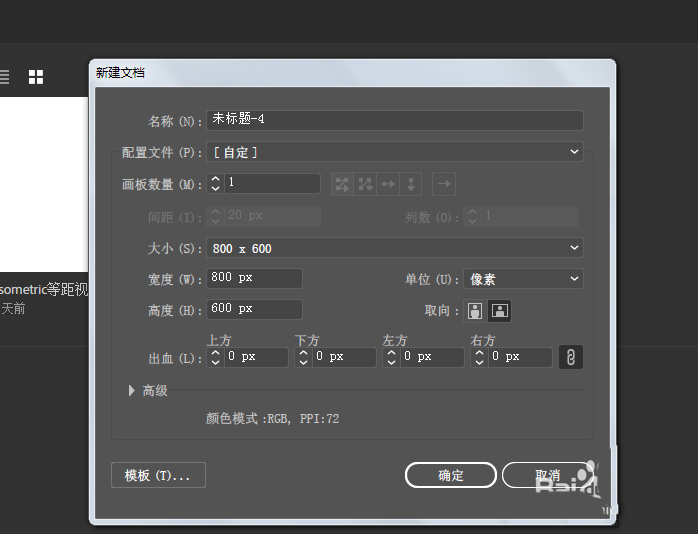Image resolution: width=698 pixels, height=534 pixels.
Task: Click the white document thumbnail behind dialog
Action: click(x=44, y=184)
